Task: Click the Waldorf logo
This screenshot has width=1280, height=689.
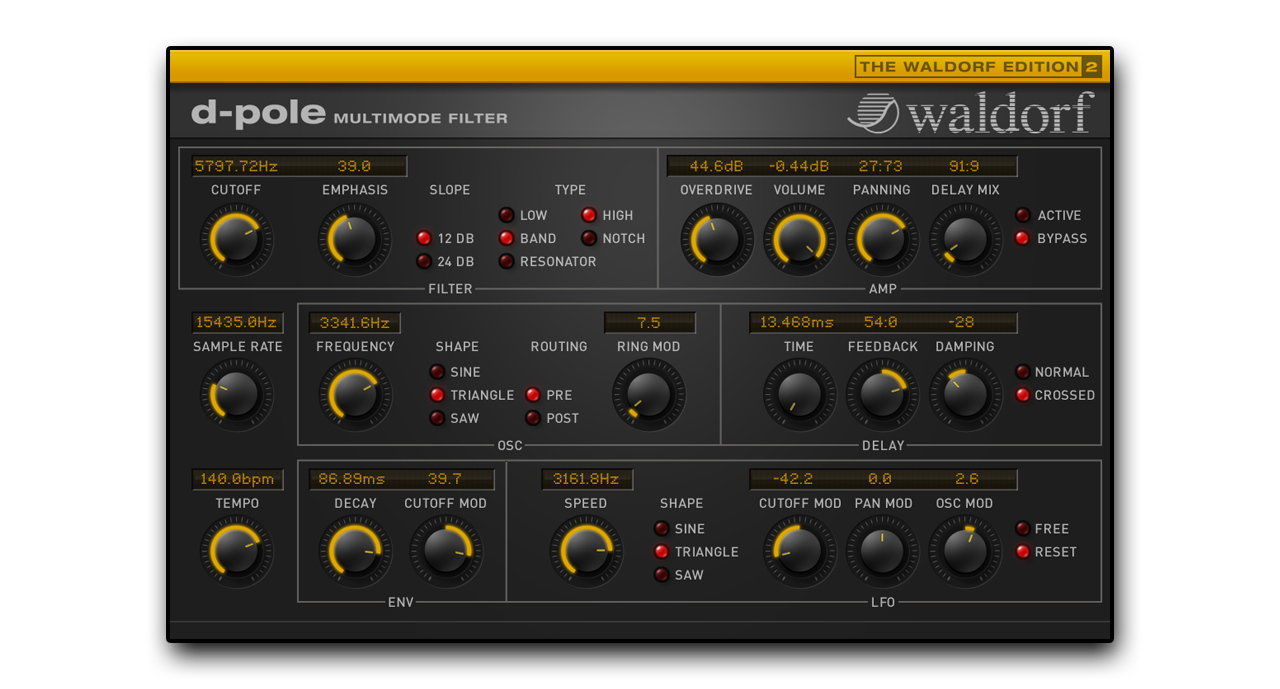Action: [971, 113]
